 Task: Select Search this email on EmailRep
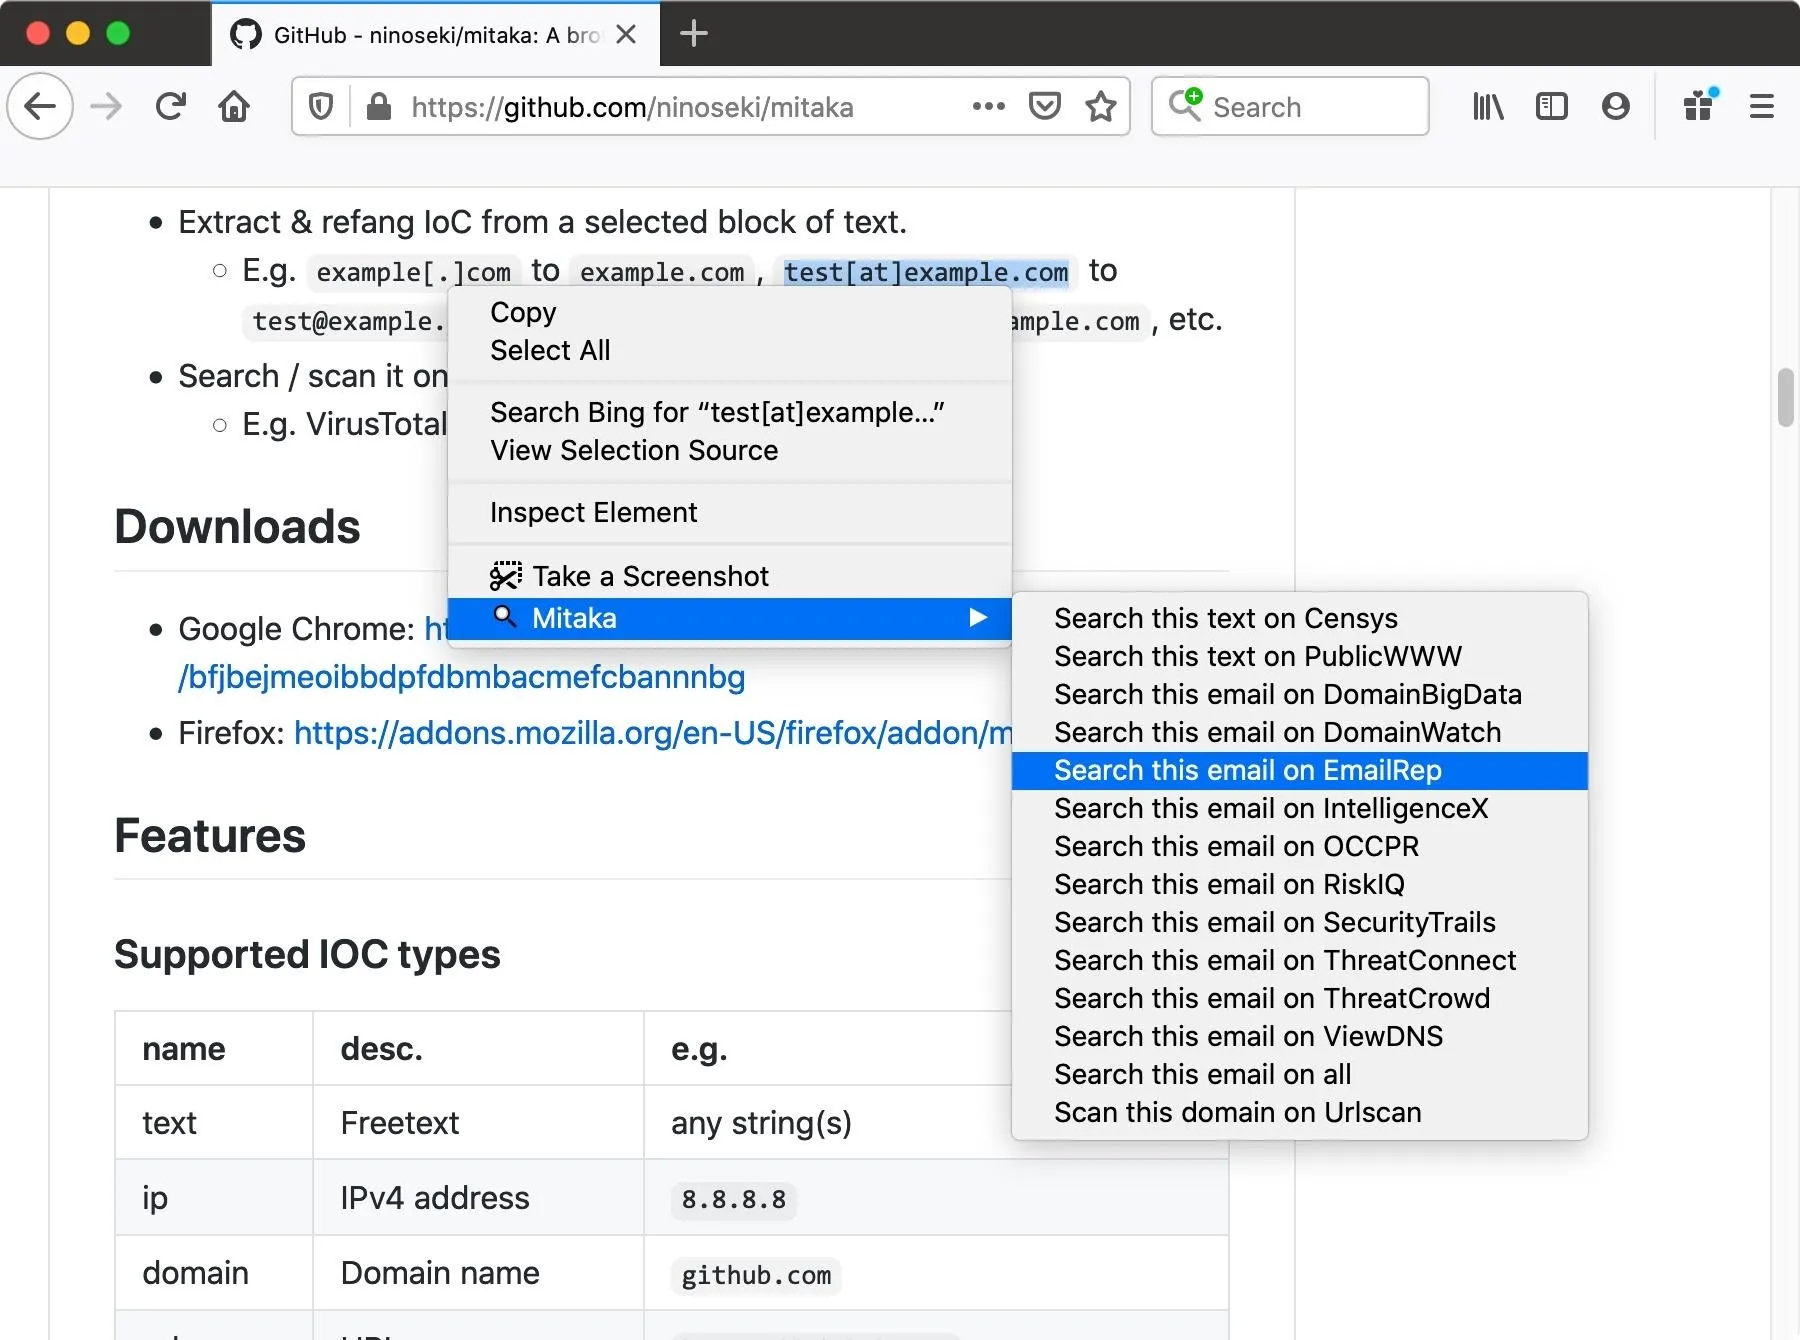[x=1300, y=770]
